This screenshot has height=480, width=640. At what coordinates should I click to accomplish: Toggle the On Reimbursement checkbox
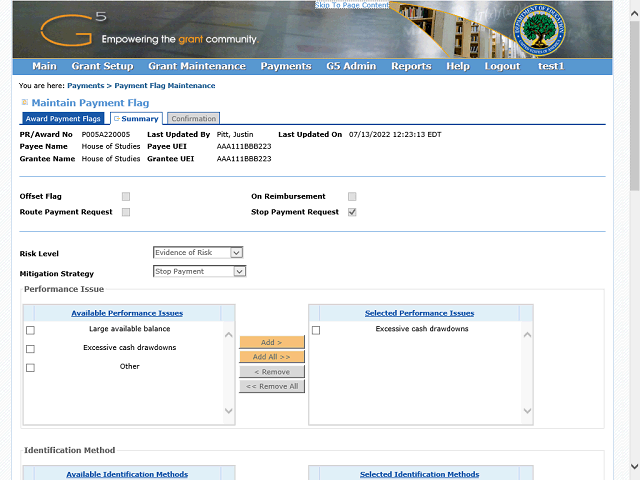tap(352, 197)
